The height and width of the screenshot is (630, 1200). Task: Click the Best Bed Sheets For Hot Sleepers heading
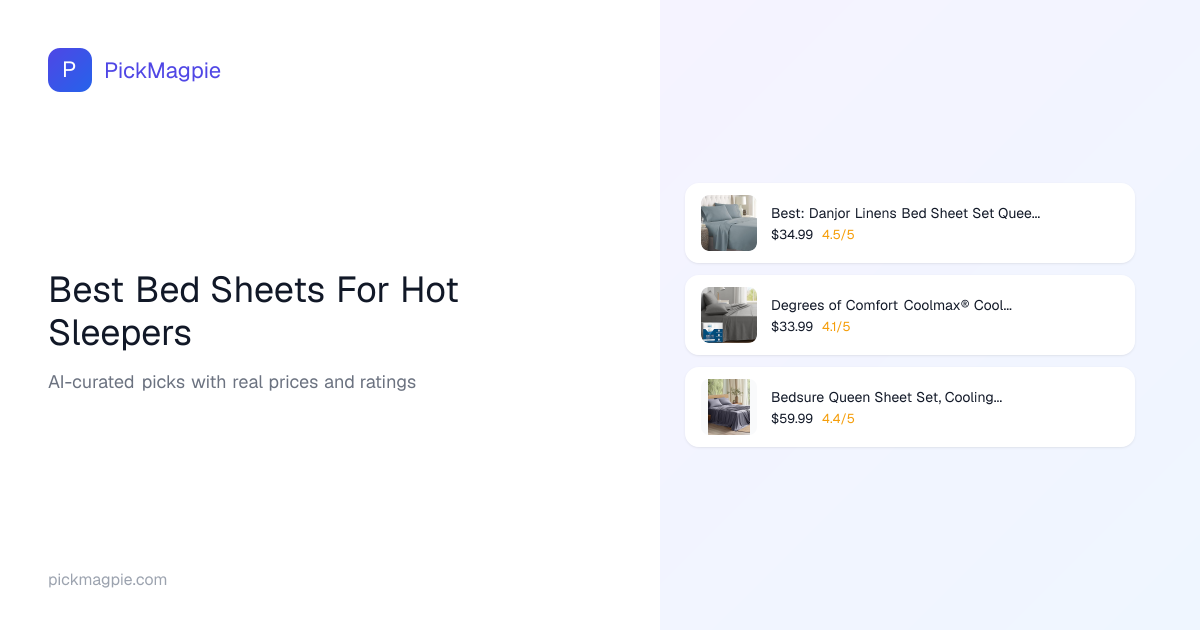click(x=253, y=311)
